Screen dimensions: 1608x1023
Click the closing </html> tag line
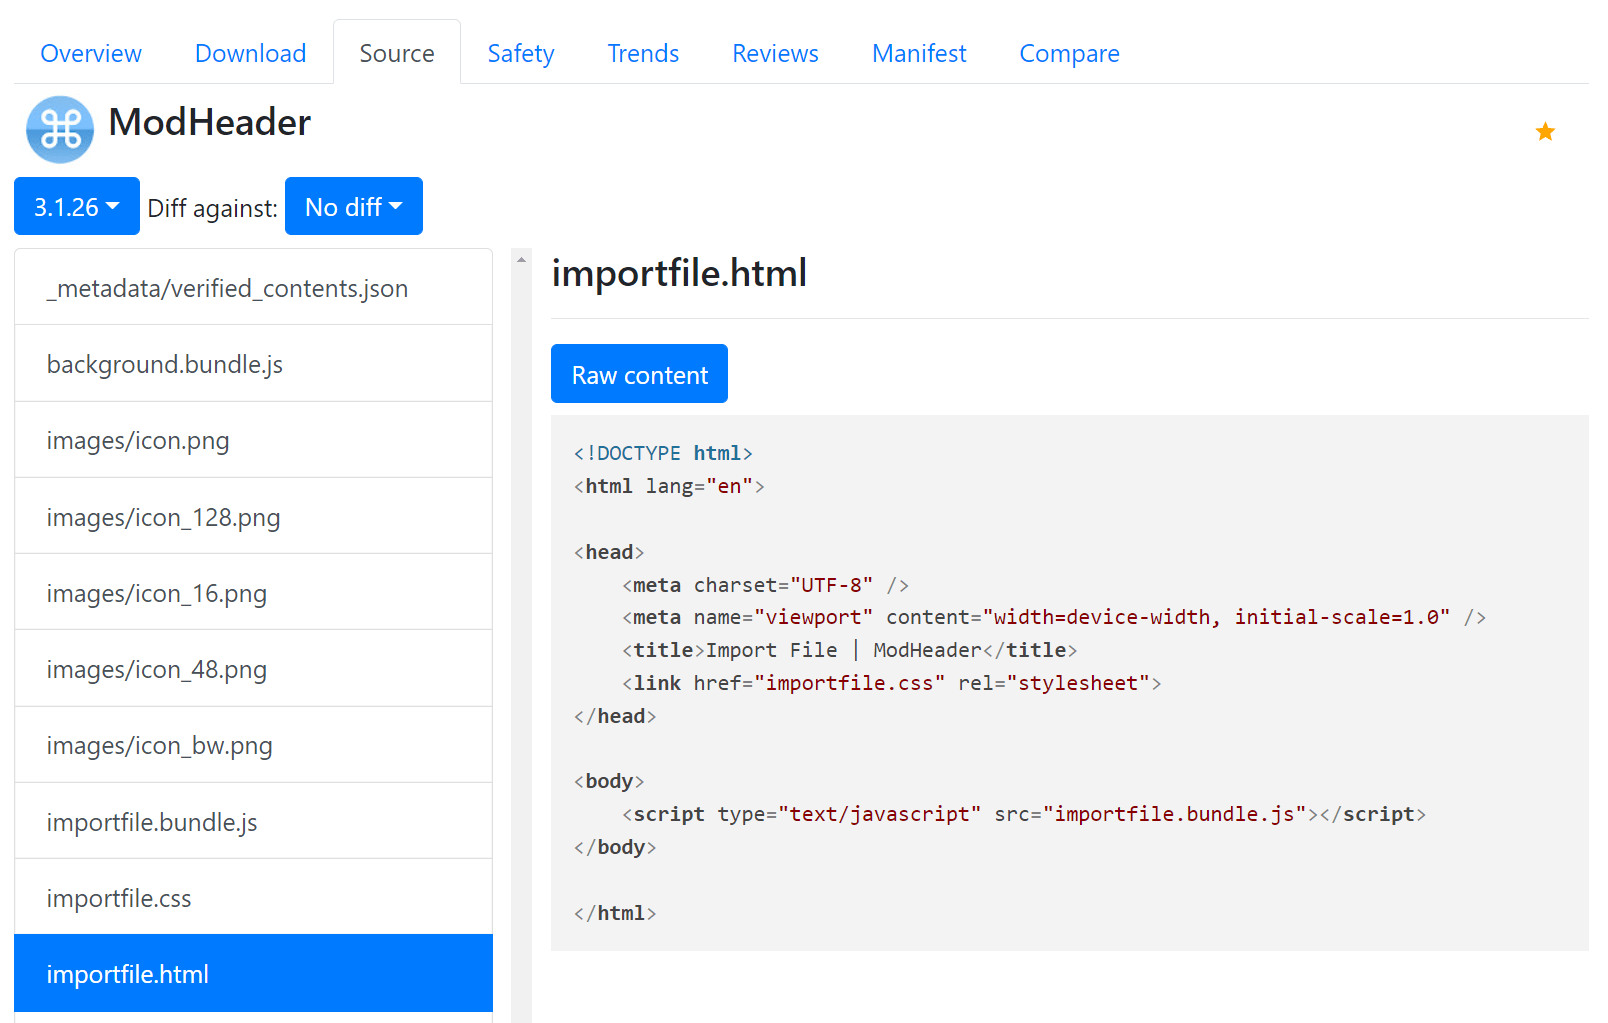(615, 913)
